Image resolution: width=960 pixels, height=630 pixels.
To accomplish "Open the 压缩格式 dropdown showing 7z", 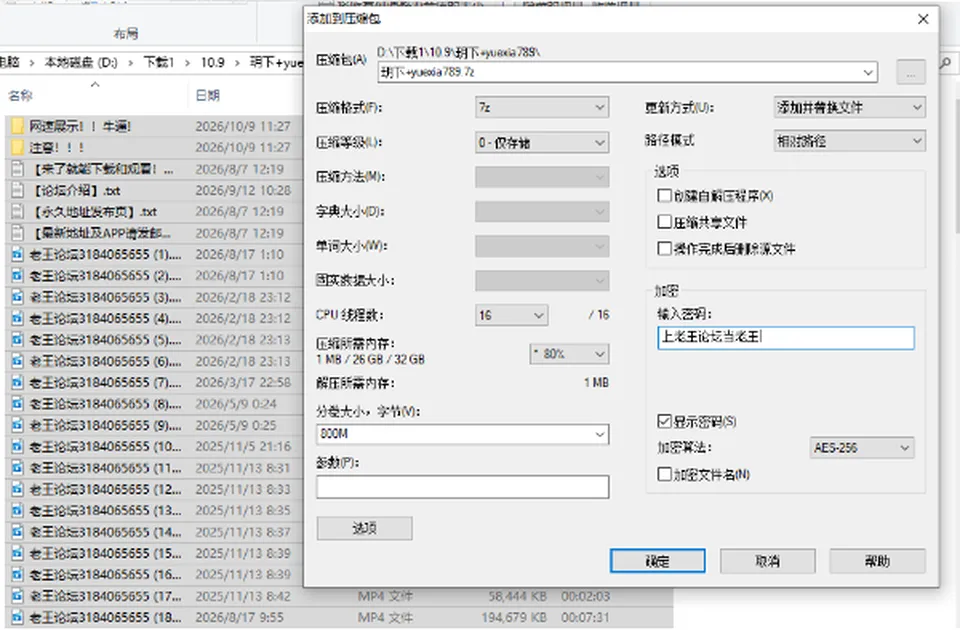I will [542, 108].
